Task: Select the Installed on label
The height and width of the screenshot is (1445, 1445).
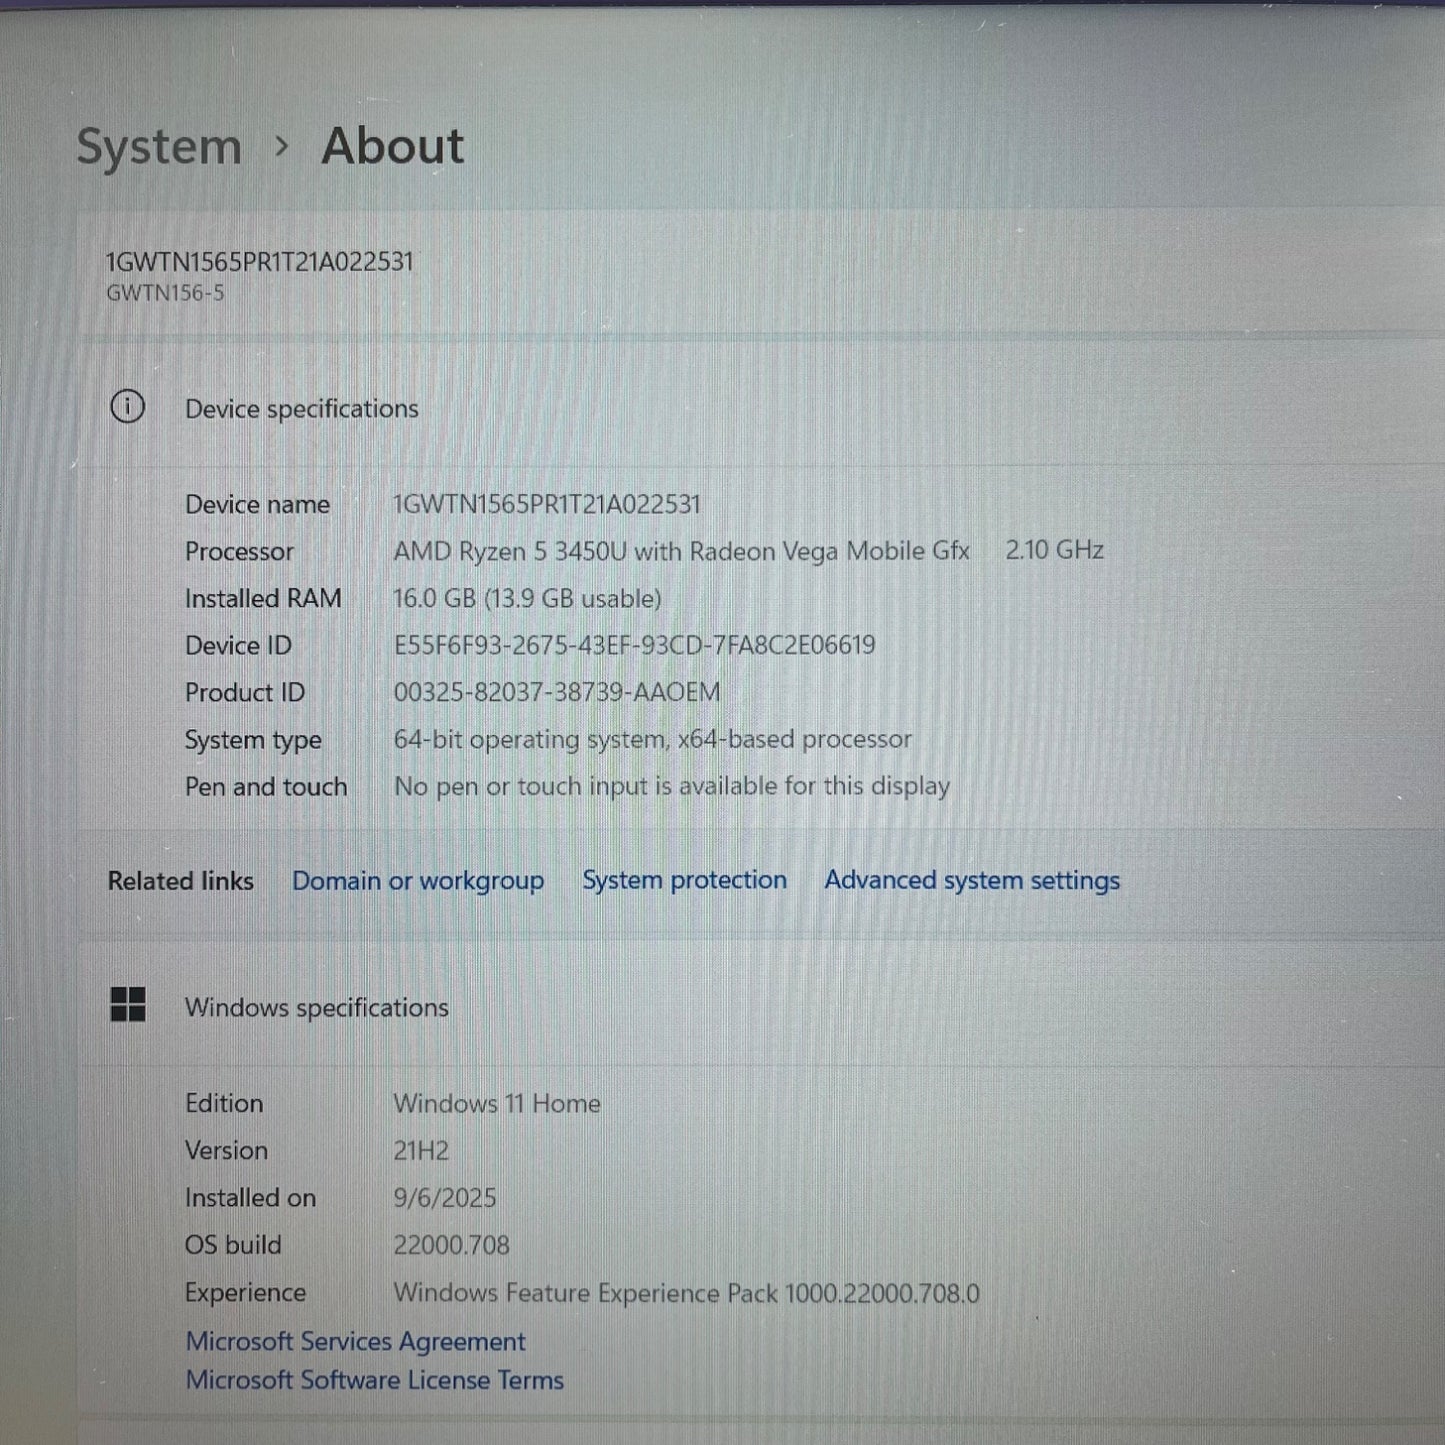Action: coord(250,1197)
